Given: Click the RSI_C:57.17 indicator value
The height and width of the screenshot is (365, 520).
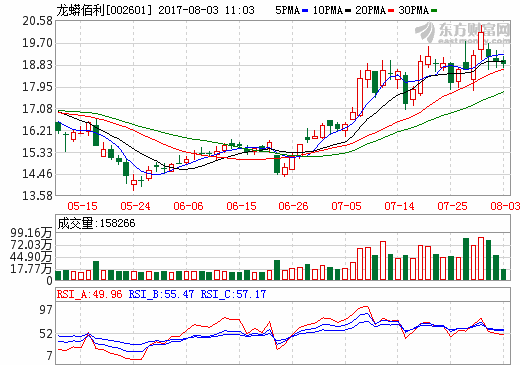Looking at the screenshot, I should [233, 294].
